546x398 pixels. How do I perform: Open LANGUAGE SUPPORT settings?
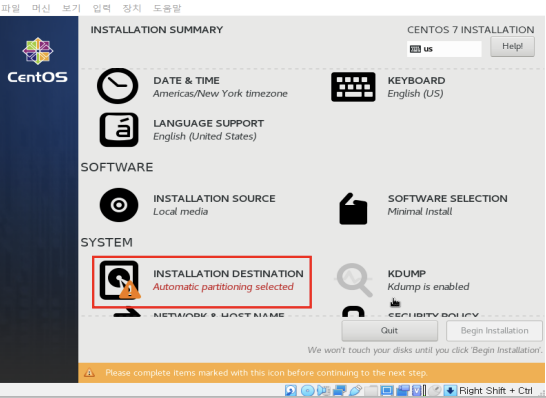point(181,130)
